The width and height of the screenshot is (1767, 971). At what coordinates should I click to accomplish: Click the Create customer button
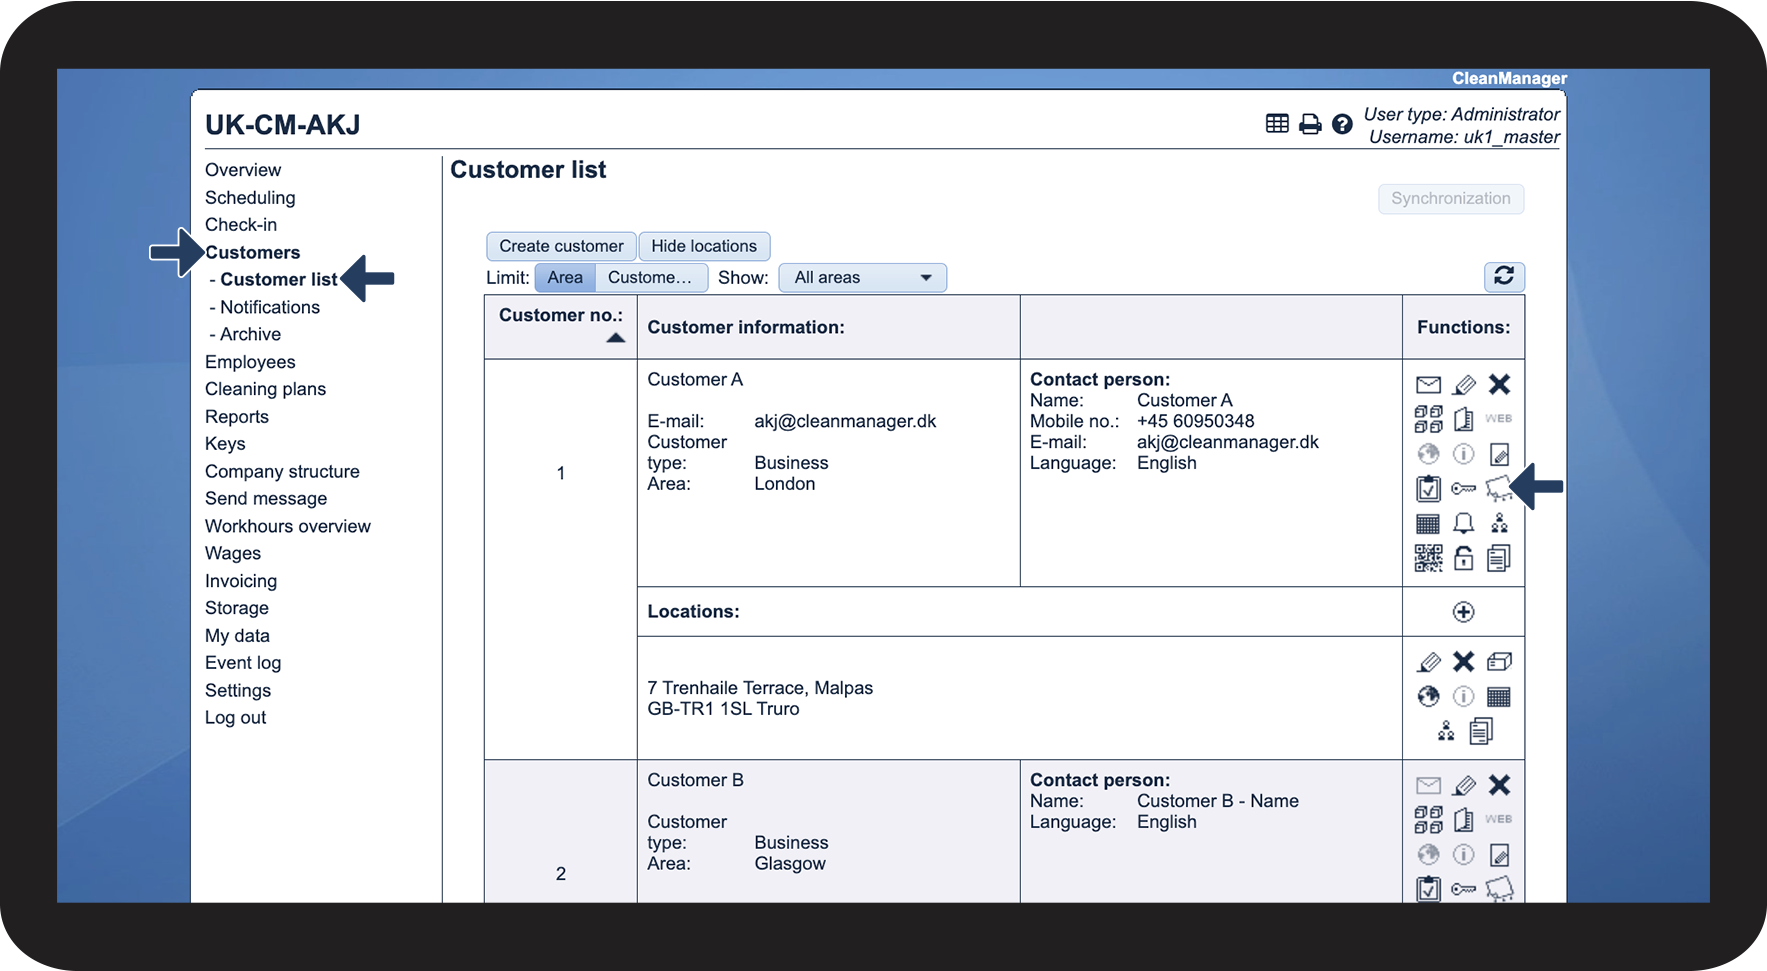[561, 246]
